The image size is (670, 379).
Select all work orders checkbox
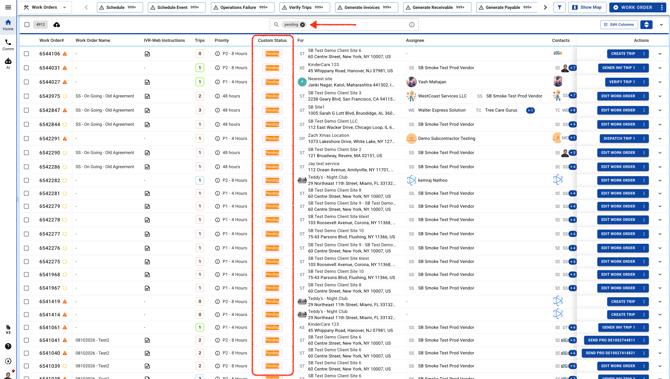click(x=27, y=25)
